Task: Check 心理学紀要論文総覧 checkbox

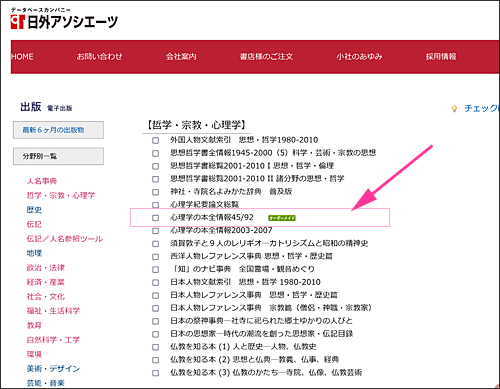Action: [x=155, y=205]
